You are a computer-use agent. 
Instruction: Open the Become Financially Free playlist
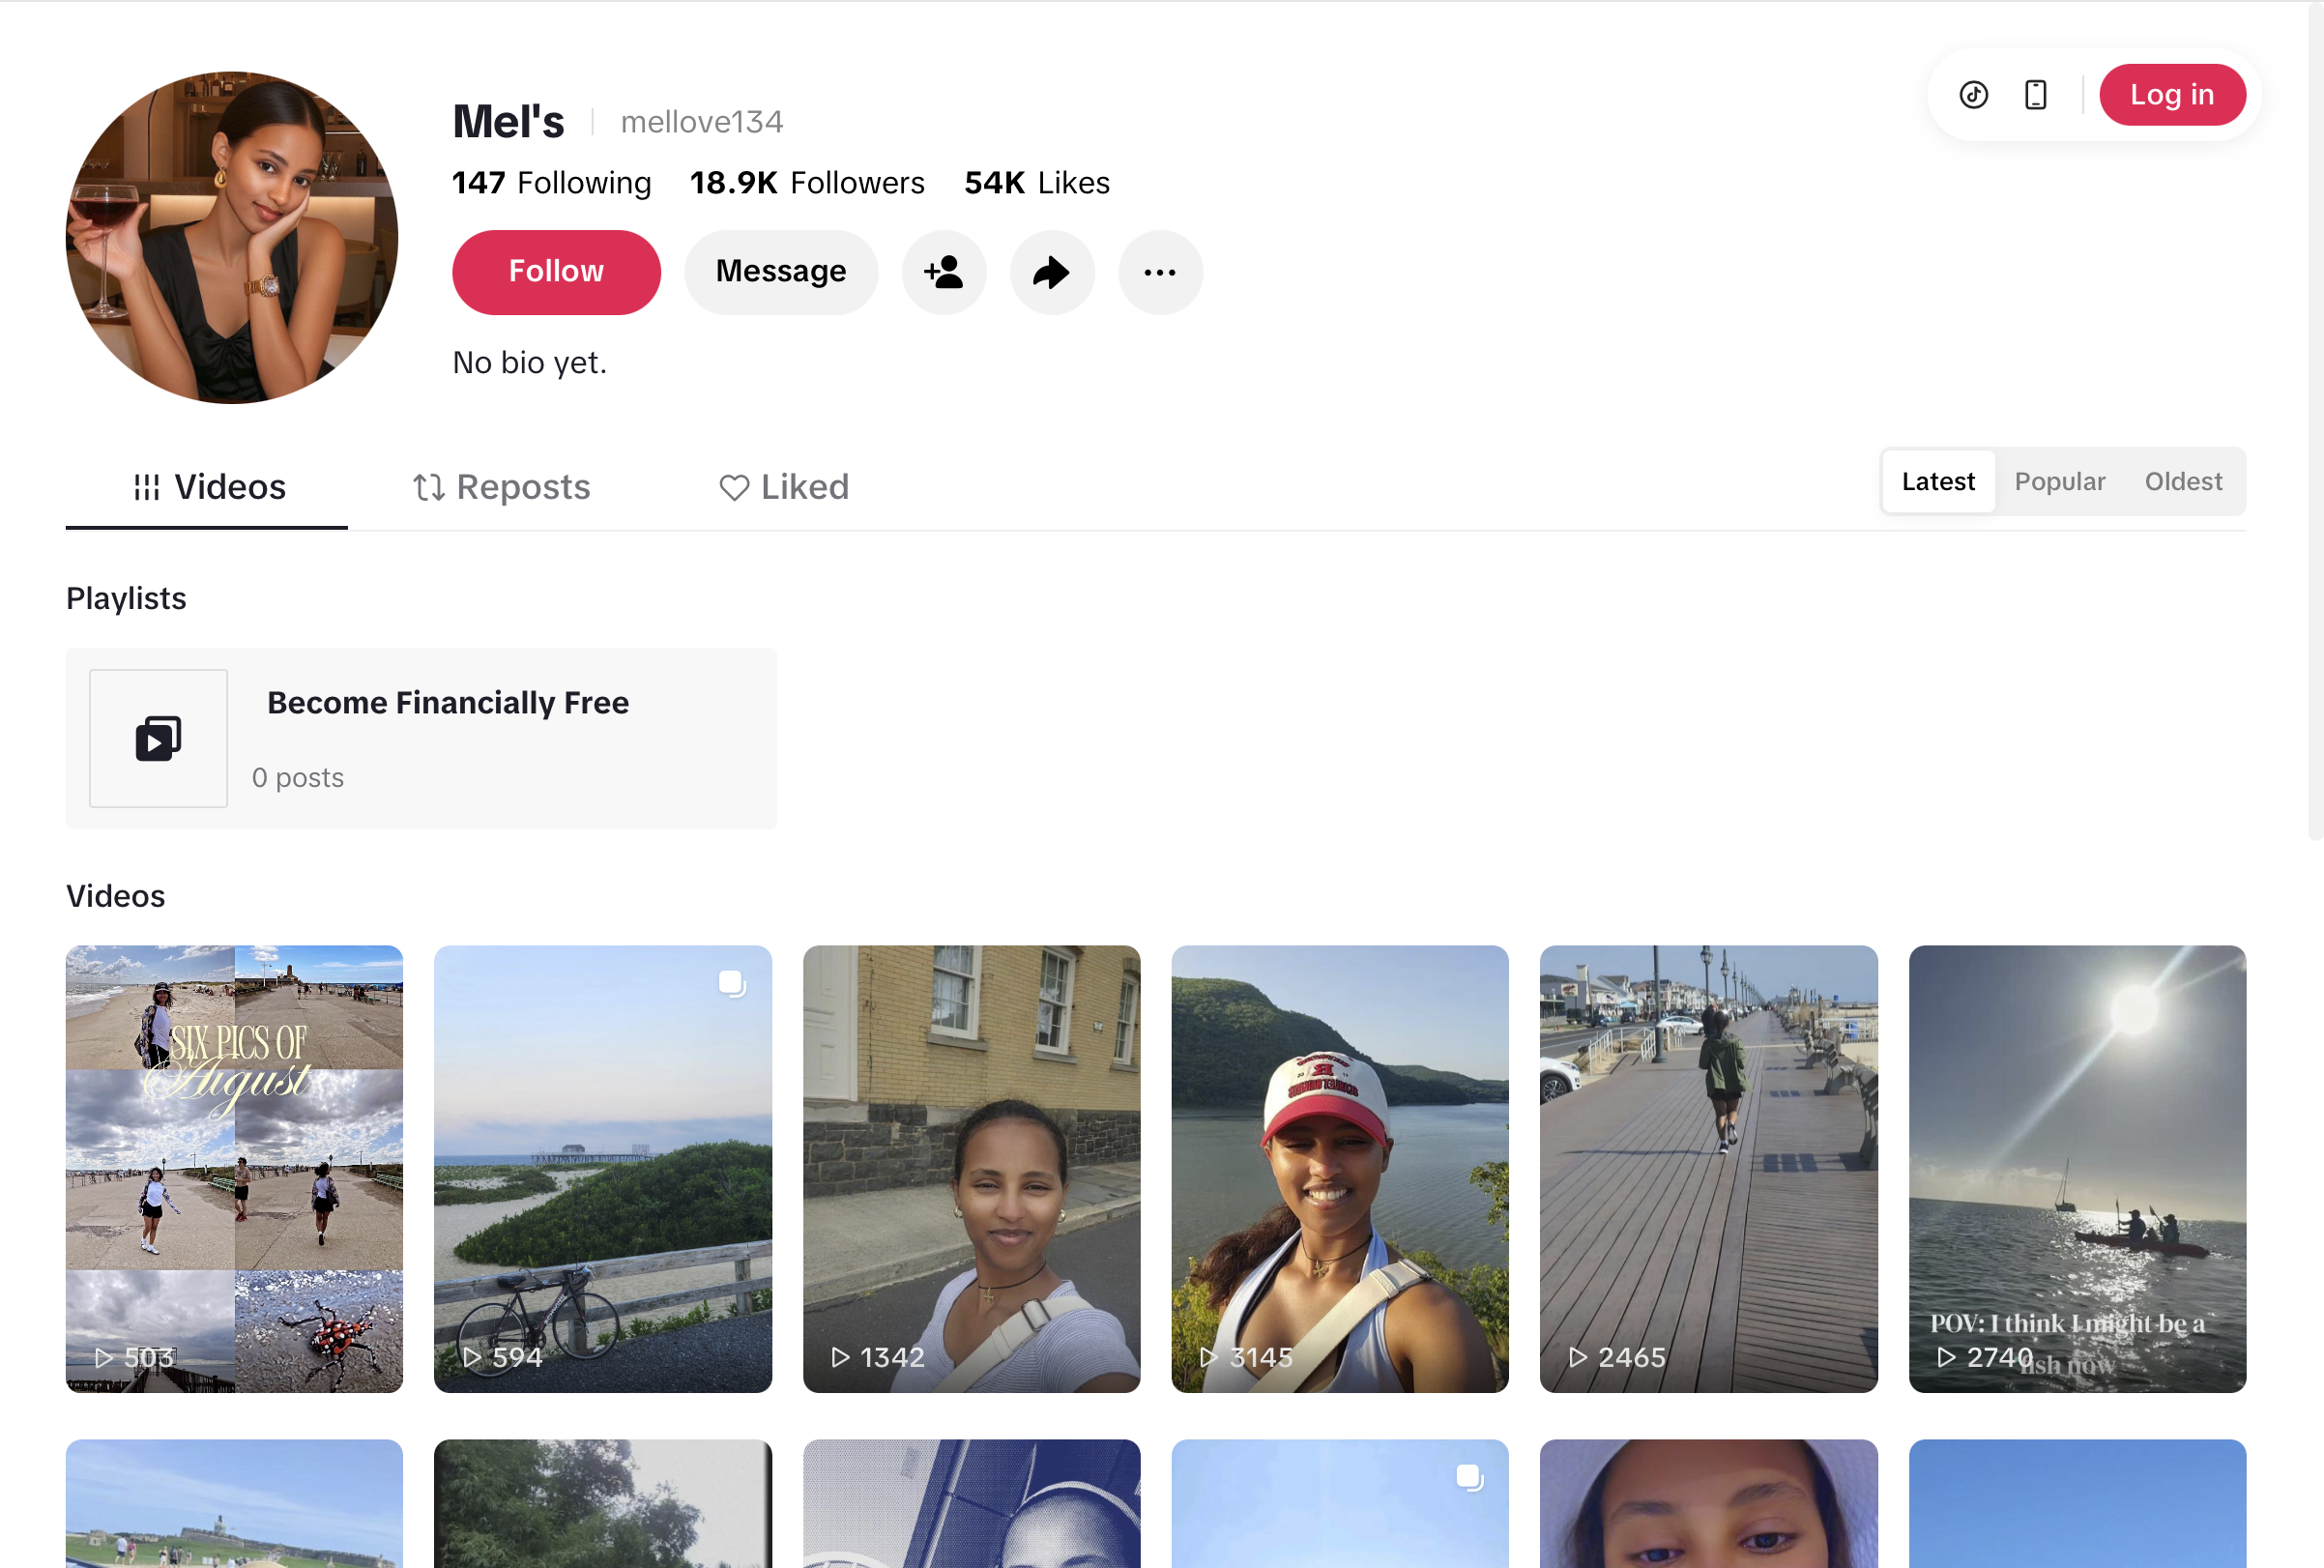[421, 738]
